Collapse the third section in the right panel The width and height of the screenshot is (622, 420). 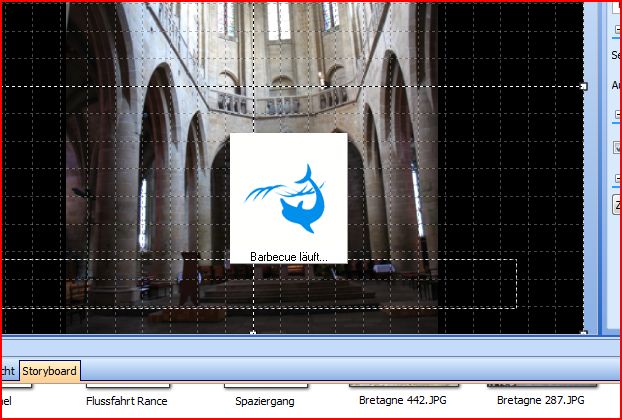click(x=616, y=180)
